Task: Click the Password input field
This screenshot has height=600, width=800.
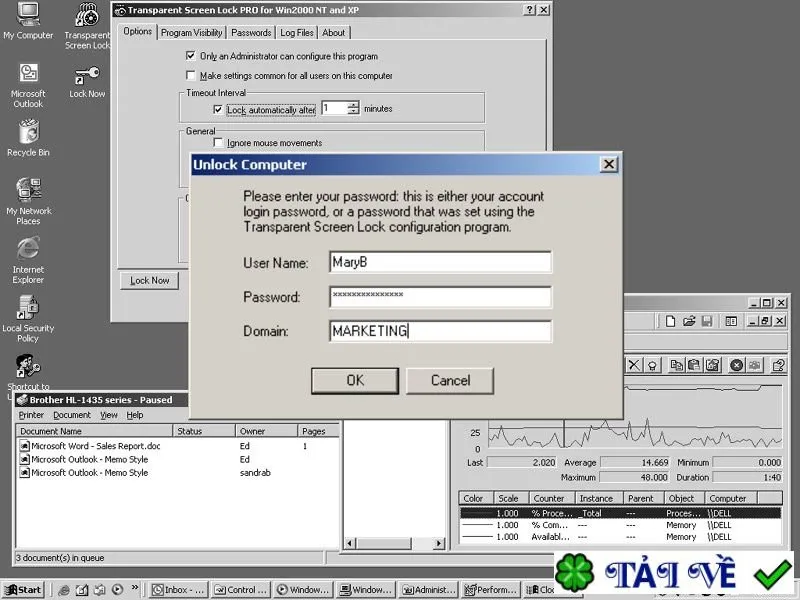Action: coord(440,296)
